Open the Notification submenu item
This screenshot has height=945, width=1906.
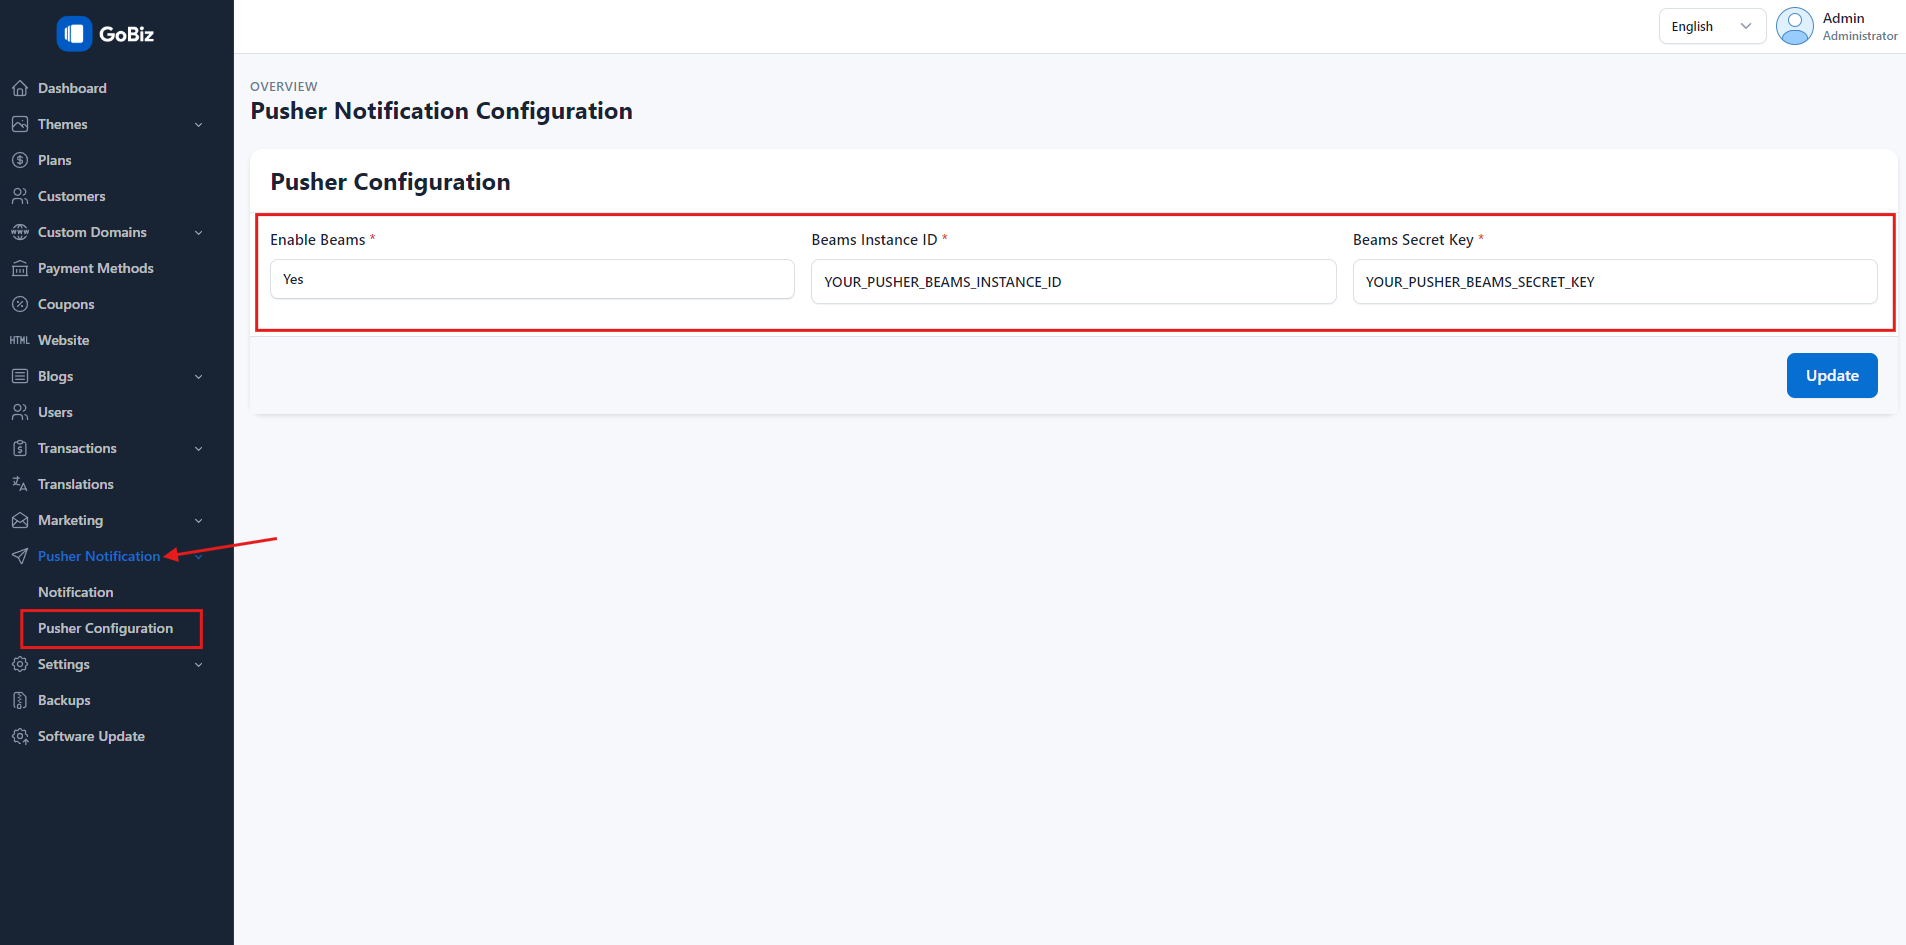[x=76, y=592]
